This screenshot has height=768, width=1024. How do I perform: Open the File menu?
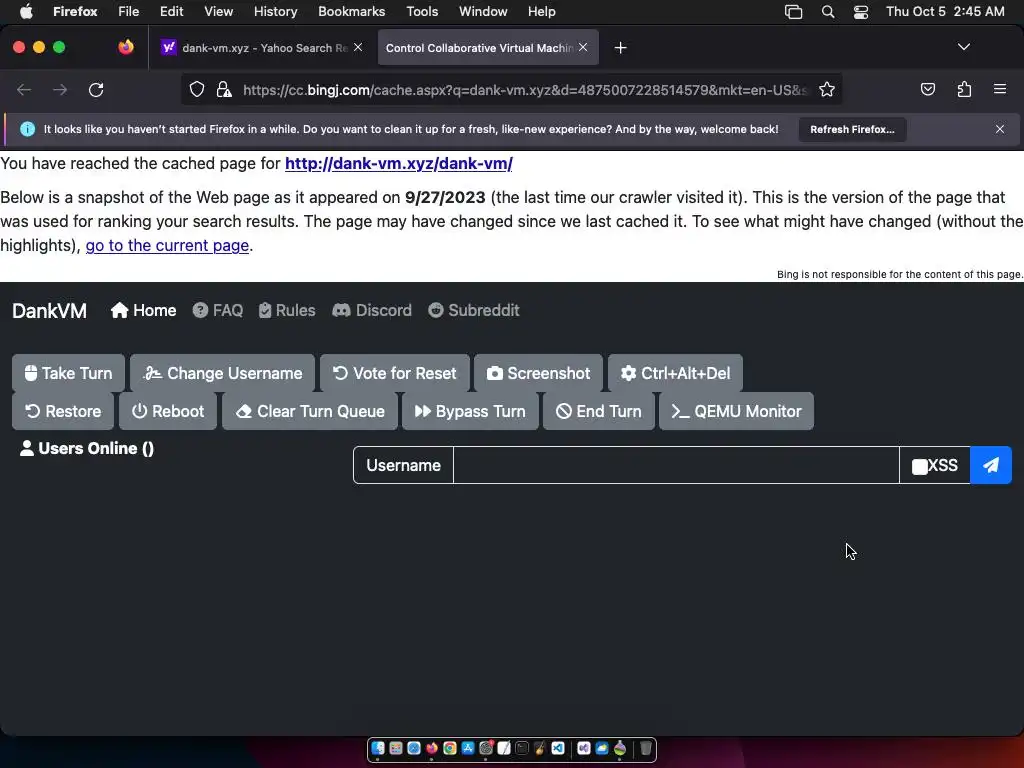(x=128, y=11)
